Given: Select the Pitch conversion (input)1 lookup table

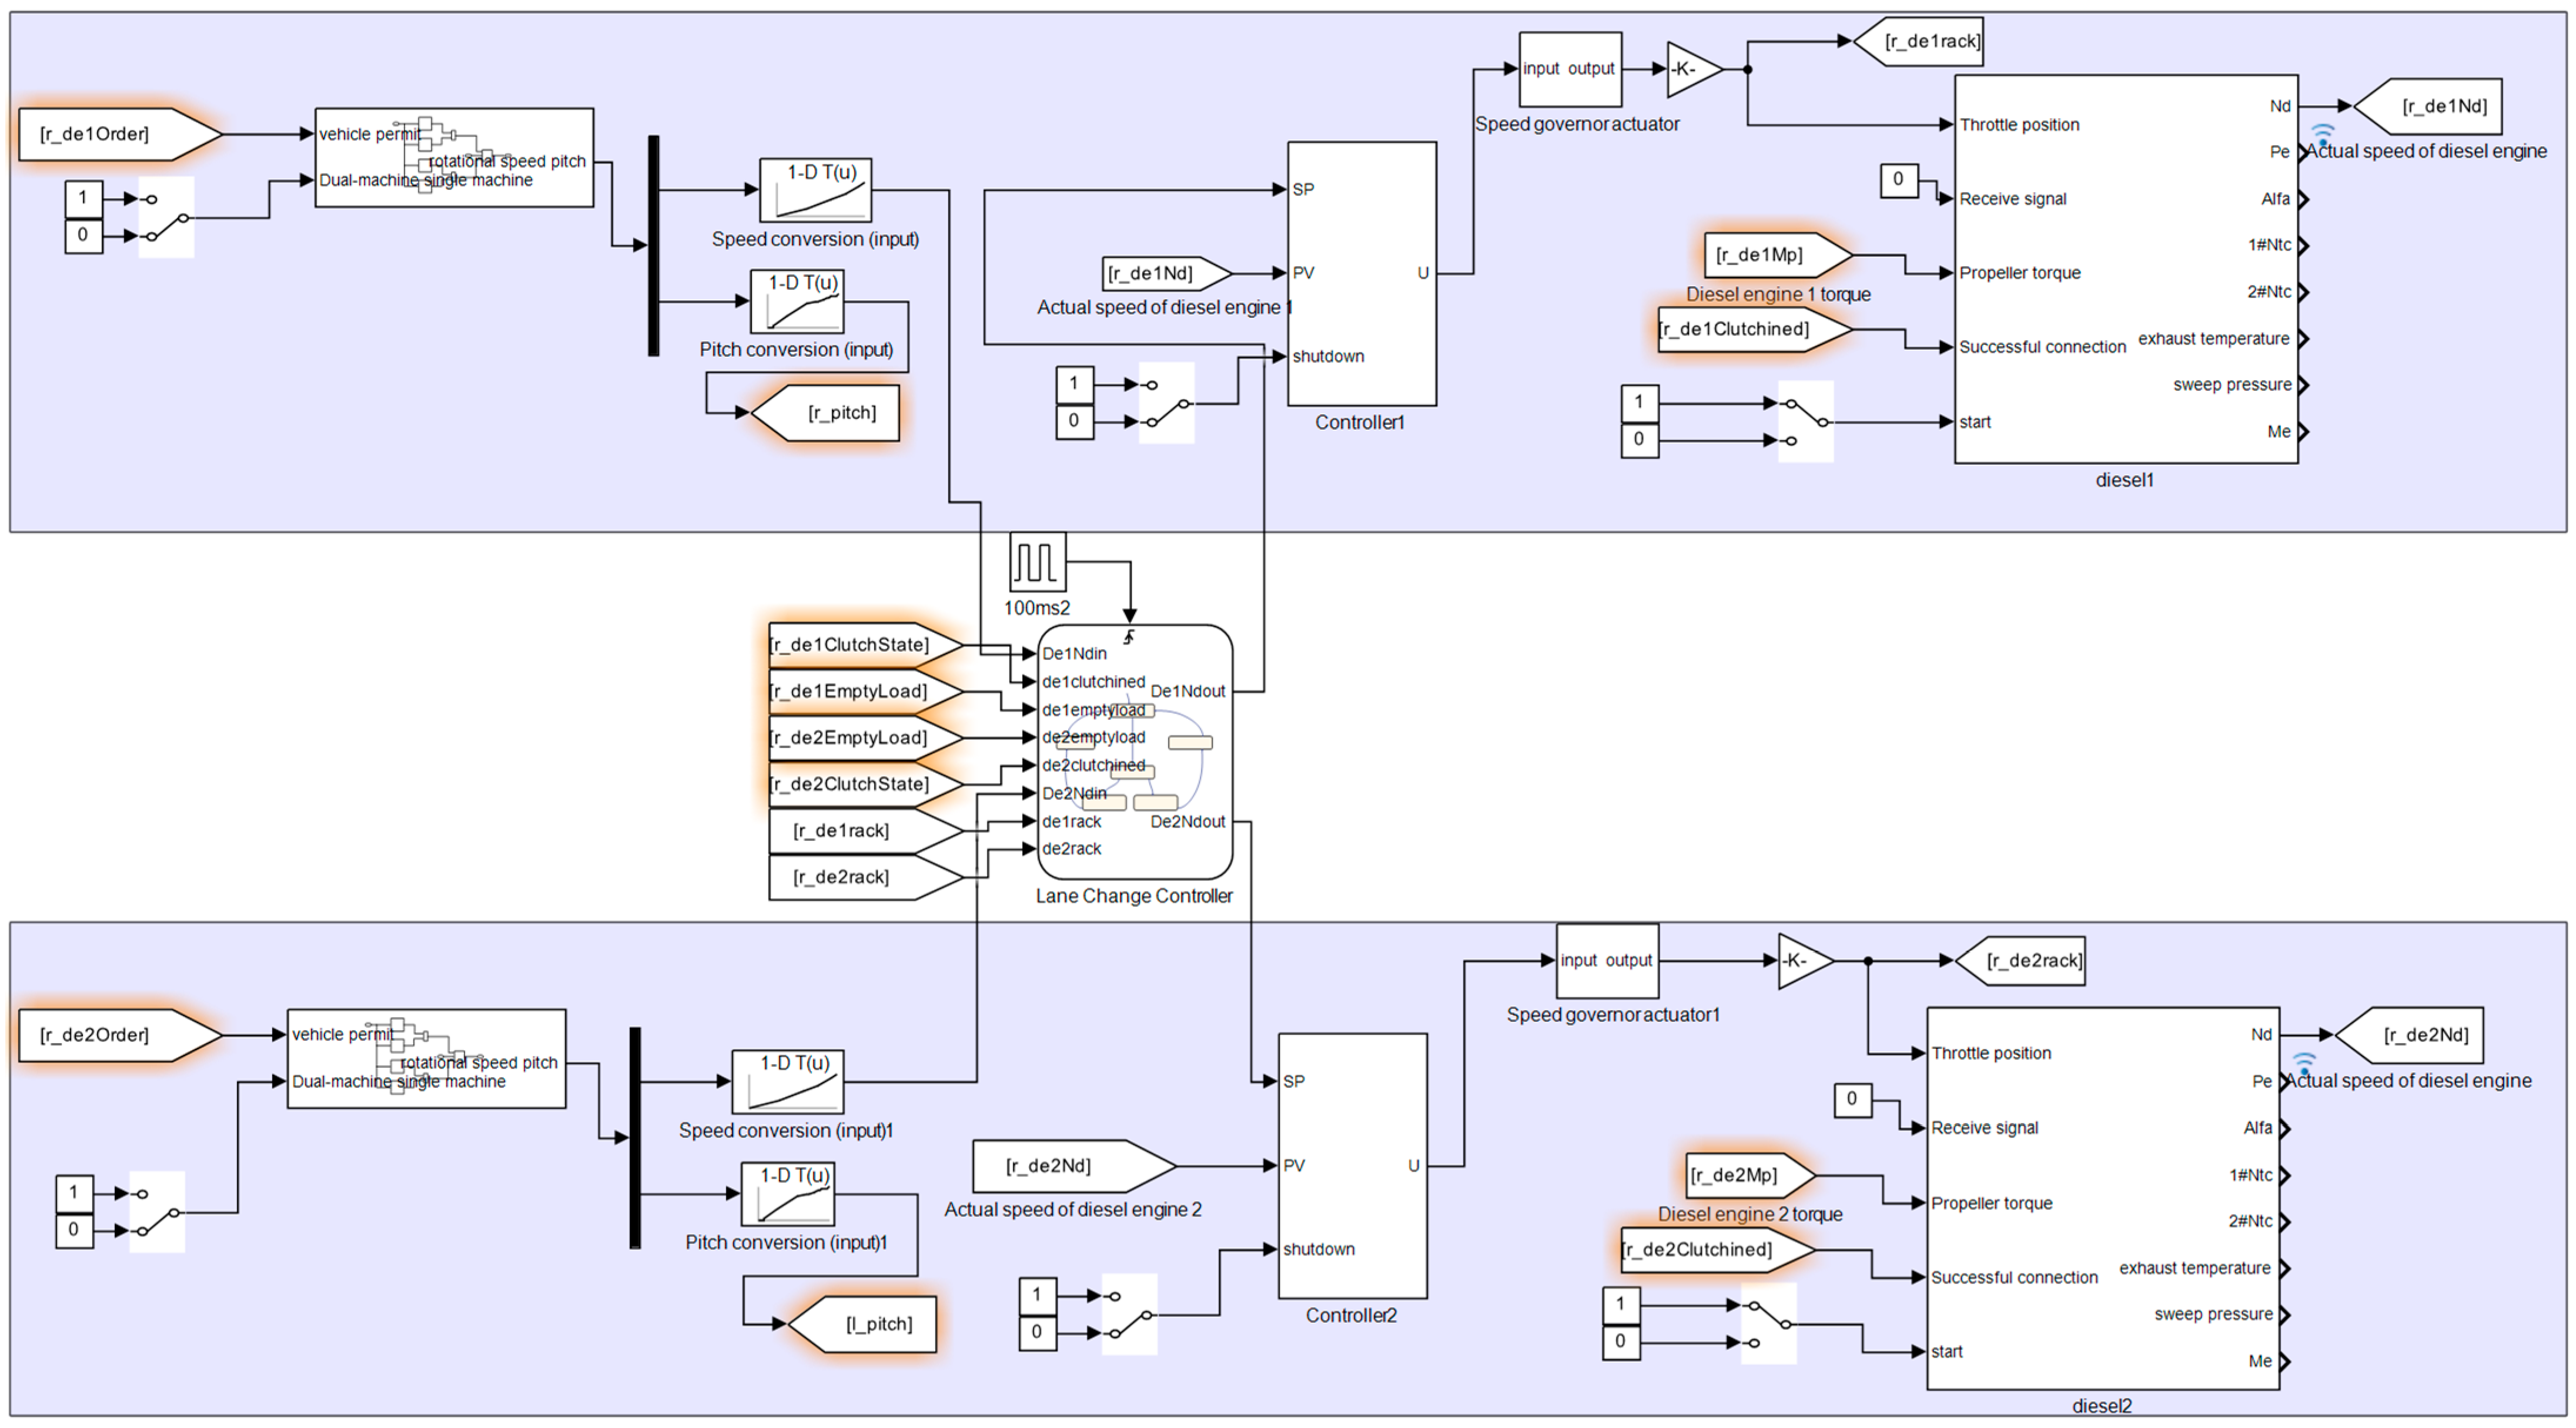Looking at the screenshot, I should click(x=787, y=1194).
